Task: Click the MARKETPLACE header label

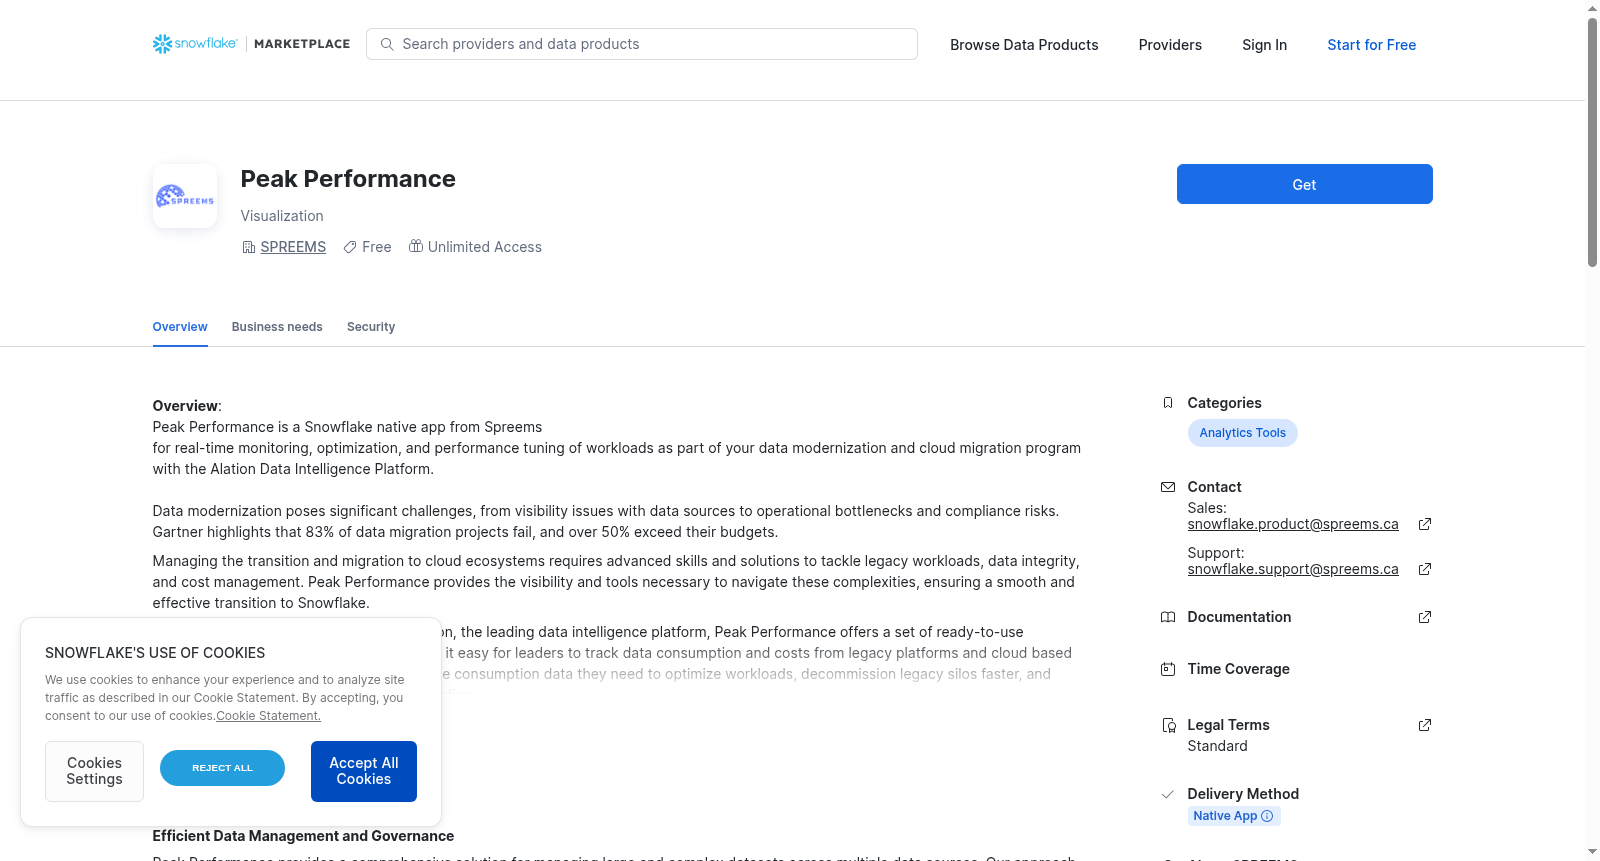Action: tap(302, 44)
